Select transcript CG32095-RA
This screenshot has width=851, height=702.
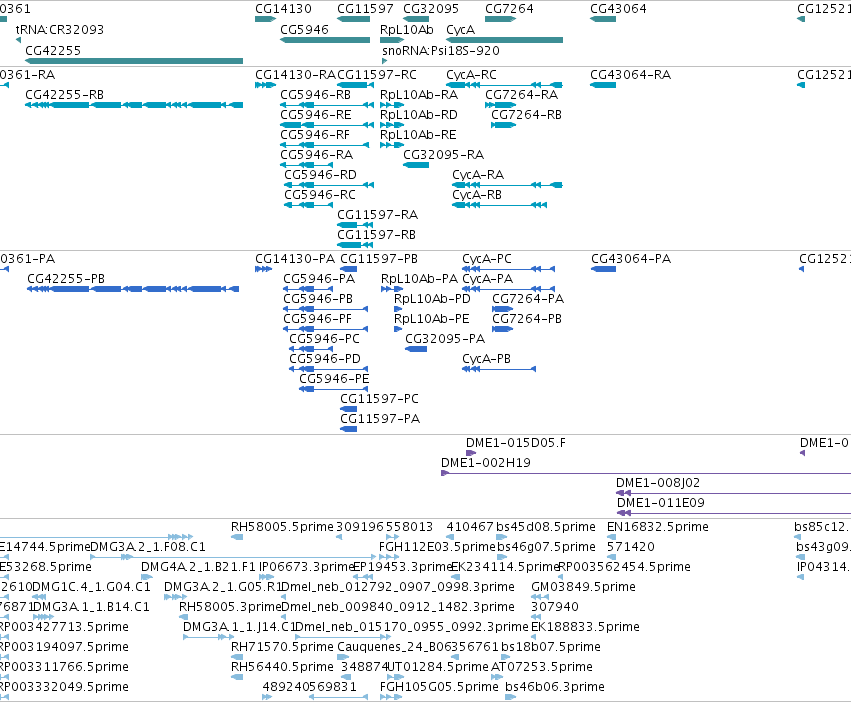416,165
